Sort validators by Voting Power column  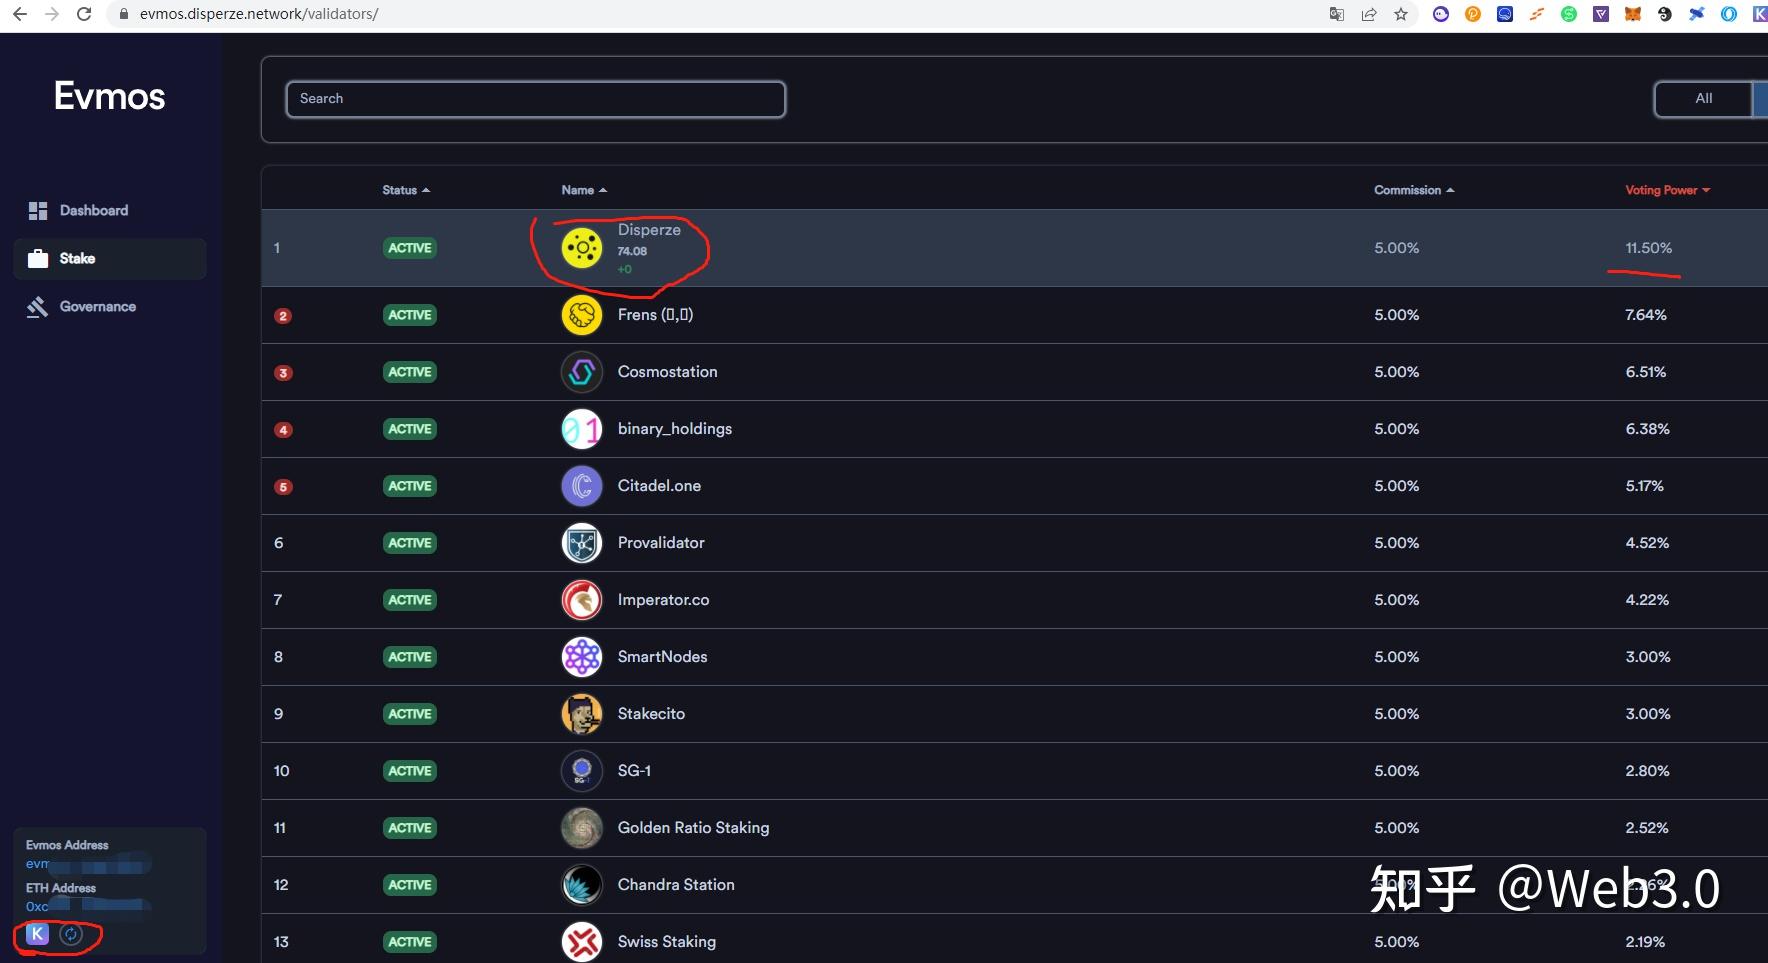point(1667,190)
